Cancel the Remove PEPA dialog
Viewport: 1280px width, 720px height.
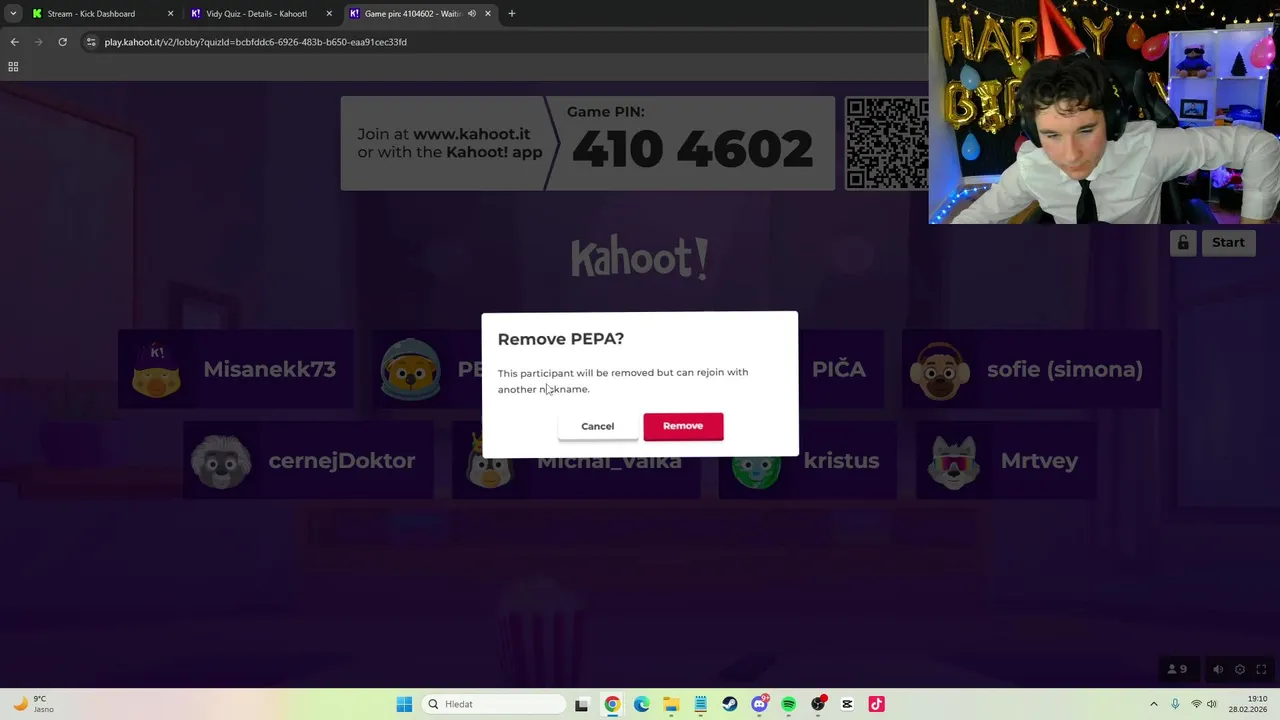pos(597,426)
